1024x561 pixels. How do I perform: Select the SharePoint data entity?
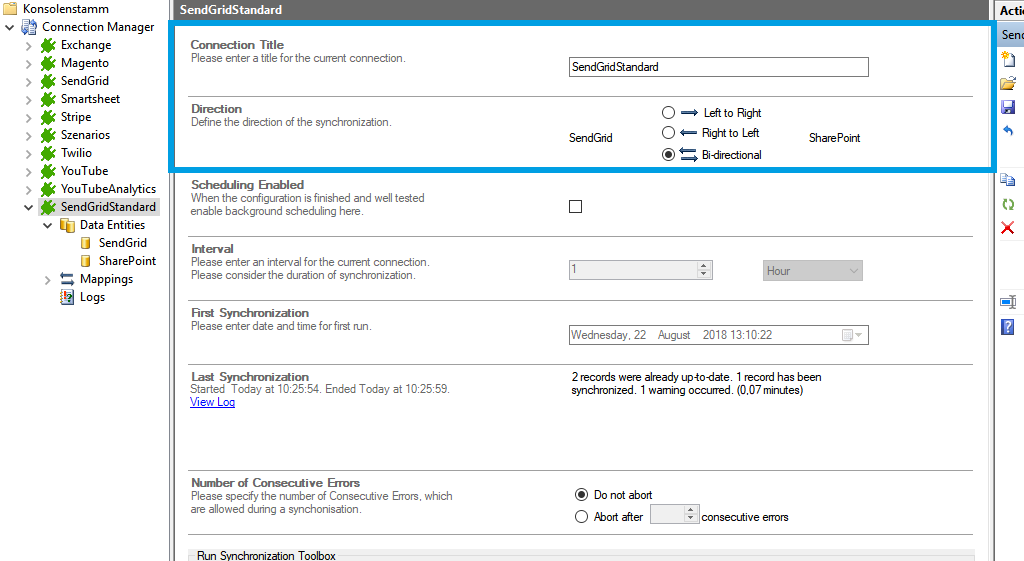coord(127,261)
